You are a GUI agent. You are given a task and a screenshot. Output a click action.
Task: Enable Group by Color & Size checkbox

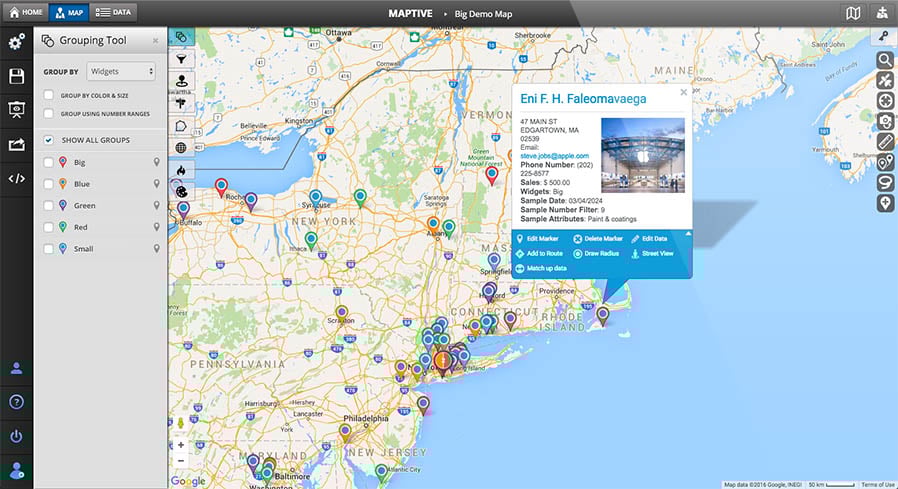click(49, 95)
